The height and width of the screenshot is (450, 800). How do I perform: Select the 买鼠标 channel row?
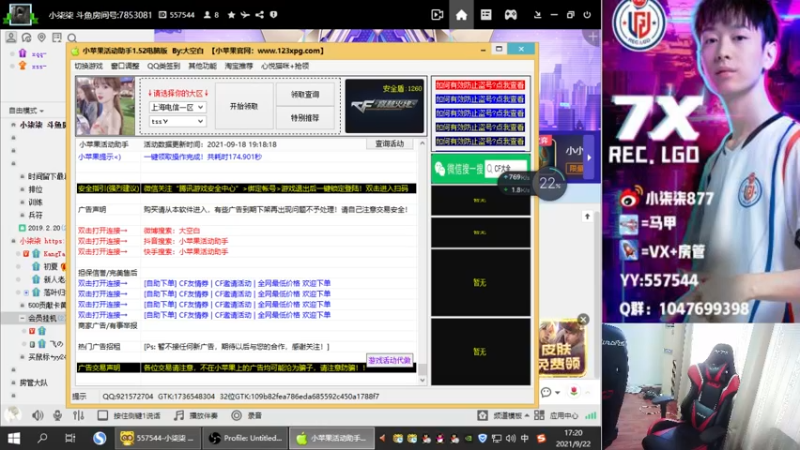(46, 357)
